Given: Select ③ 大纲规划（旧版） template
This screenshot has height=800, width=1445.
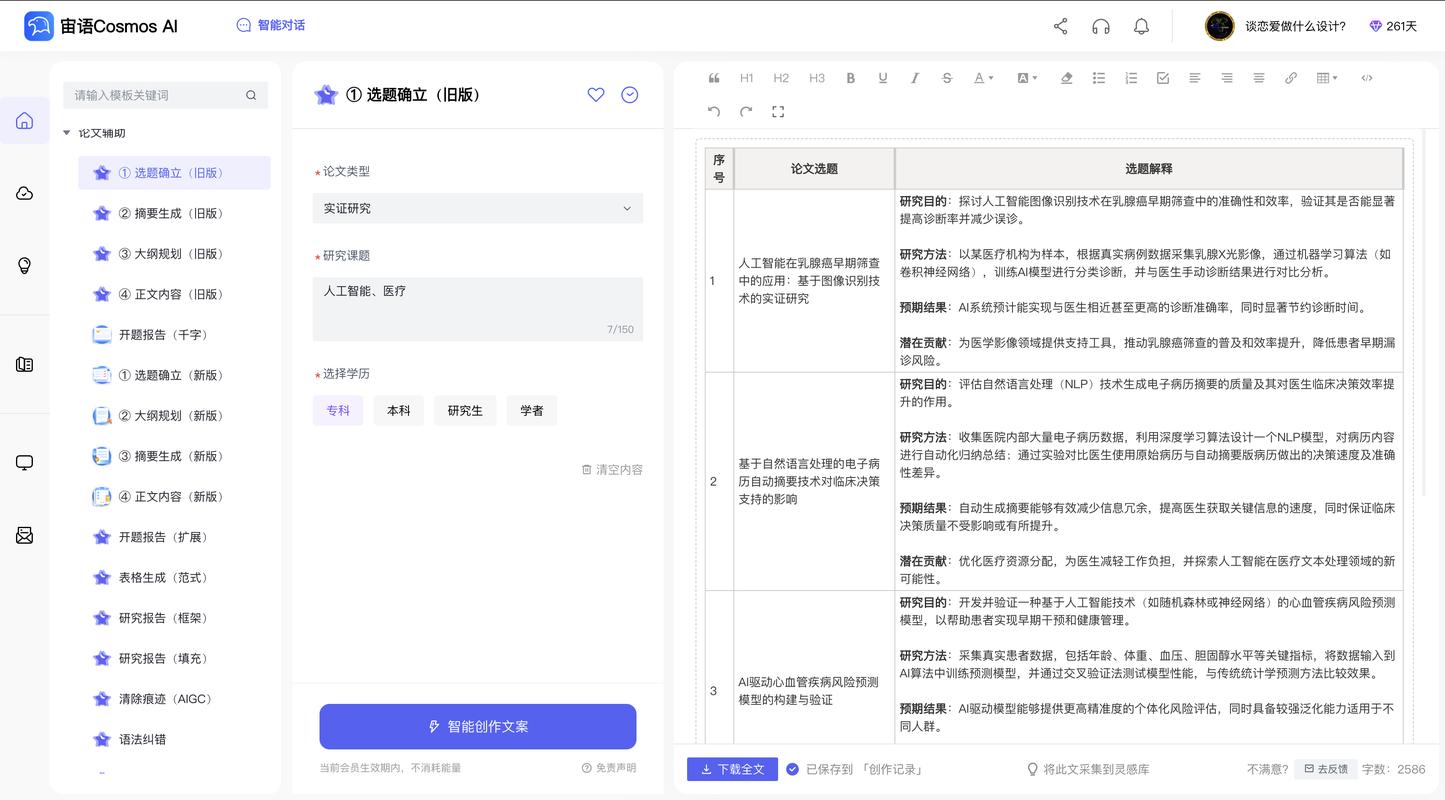Looking at the screenshot, I should (175, 254).
